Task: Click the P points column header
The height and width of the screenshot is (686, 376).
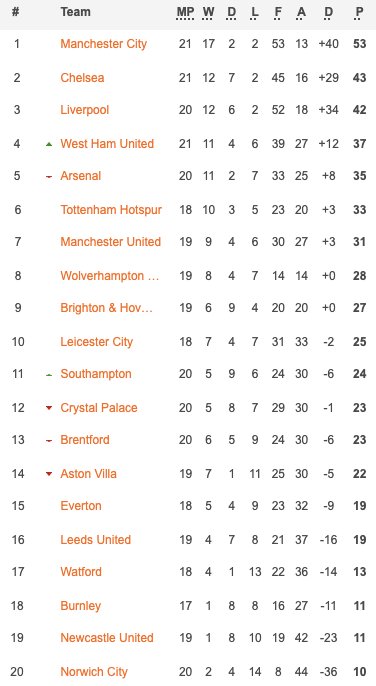Action: [x=359, y=12]
